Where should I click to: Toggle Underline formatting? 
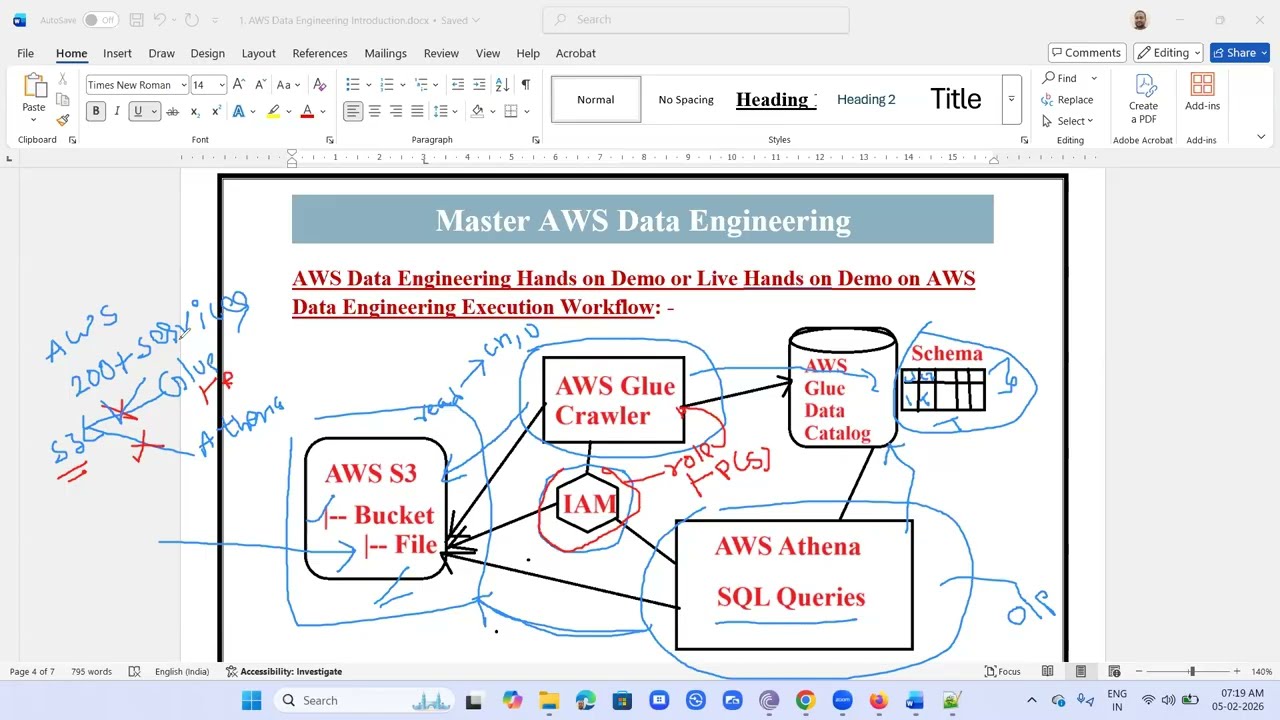point(138,111)
